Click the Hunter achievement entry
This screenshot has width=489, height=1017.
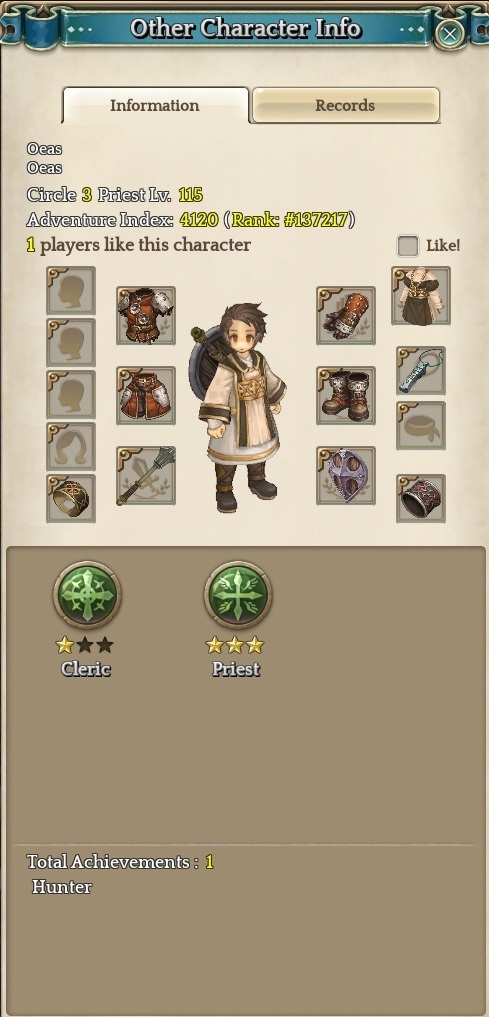tap(62, 887)
